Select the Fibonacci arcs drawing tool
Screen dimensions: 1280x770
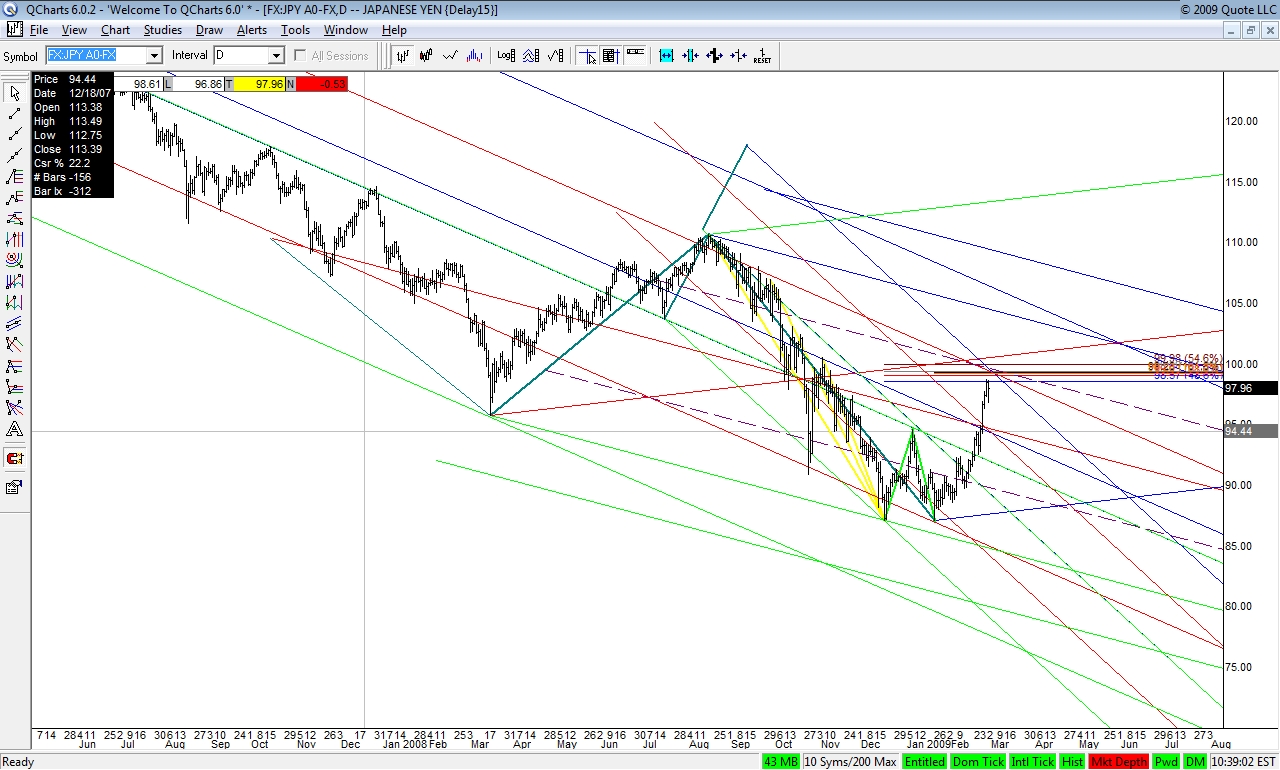coord(14,261)
